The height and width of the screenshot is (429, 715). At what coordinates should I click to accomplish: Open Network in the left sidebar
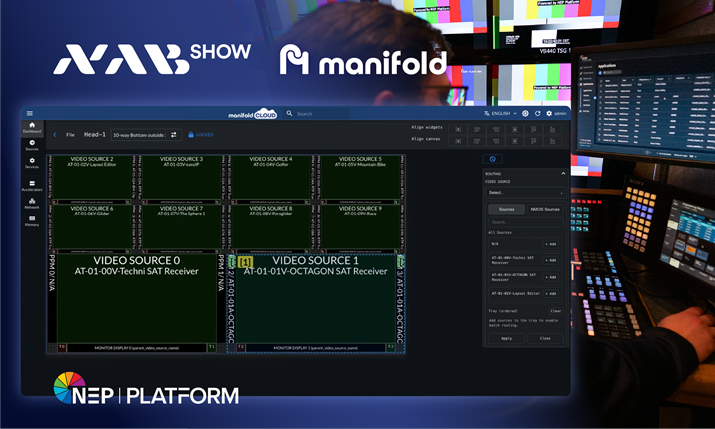pos(32,202)
